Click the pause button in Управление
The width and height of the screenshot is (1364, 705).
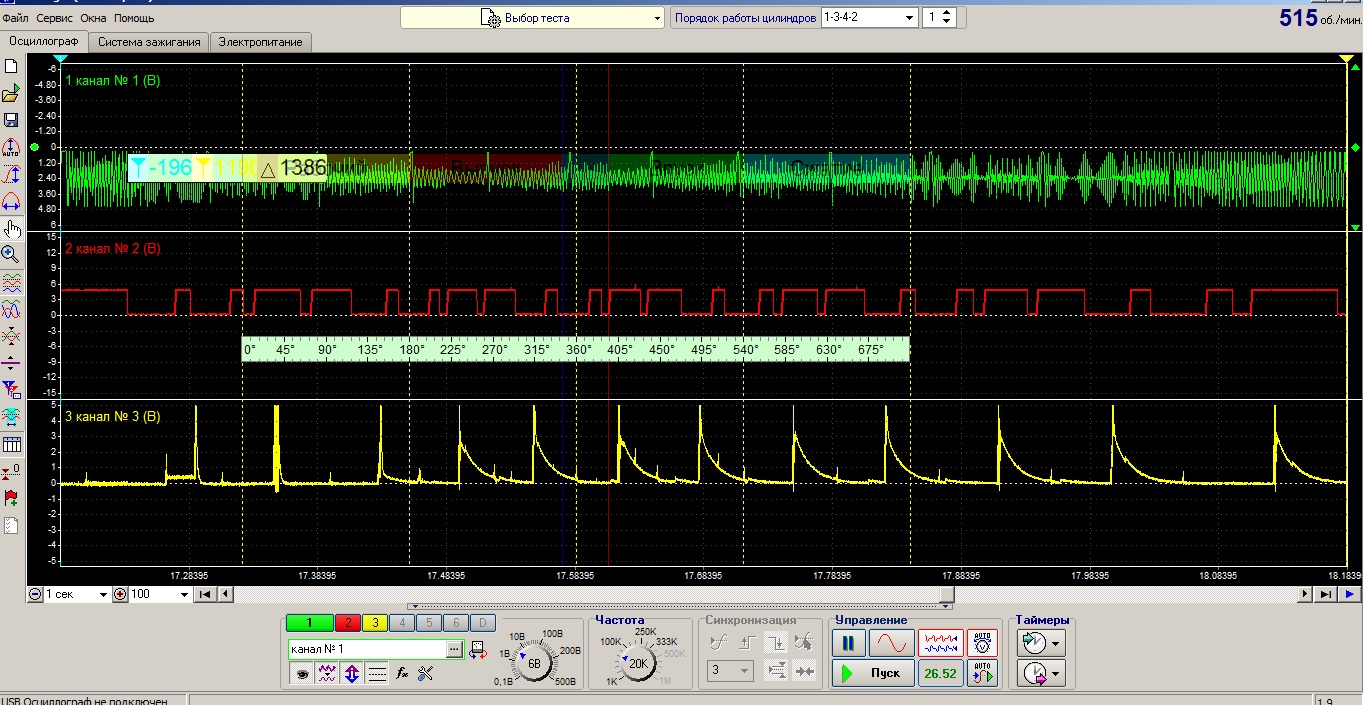tap(849, 643)
